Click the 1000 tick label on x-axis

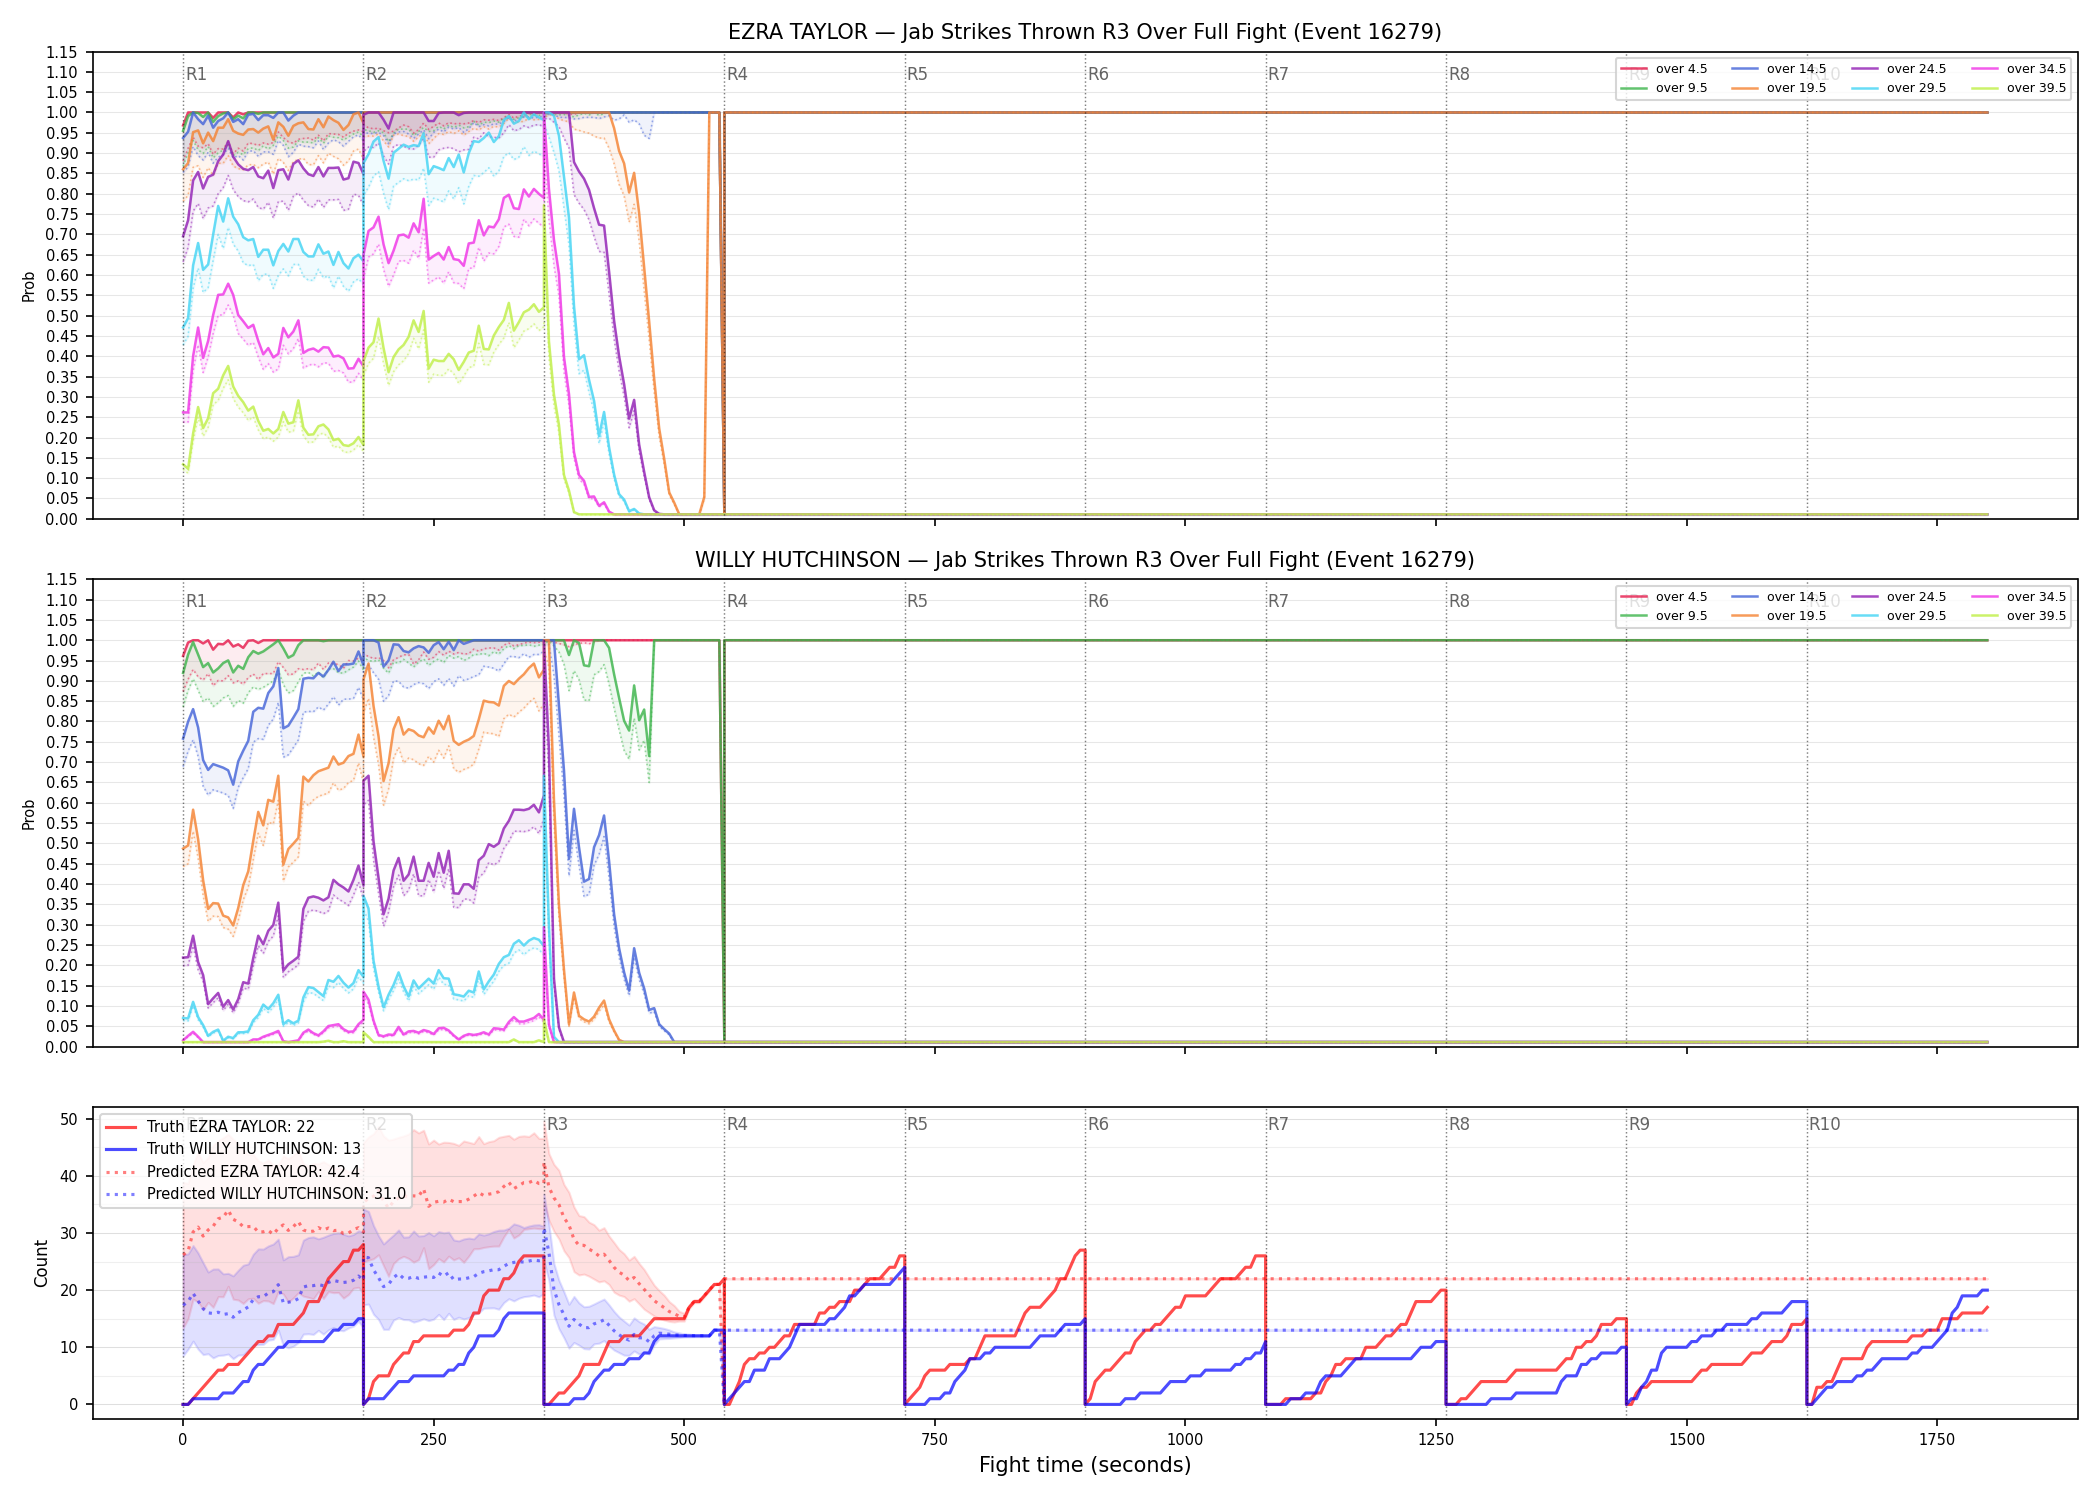(1185, 1440)
